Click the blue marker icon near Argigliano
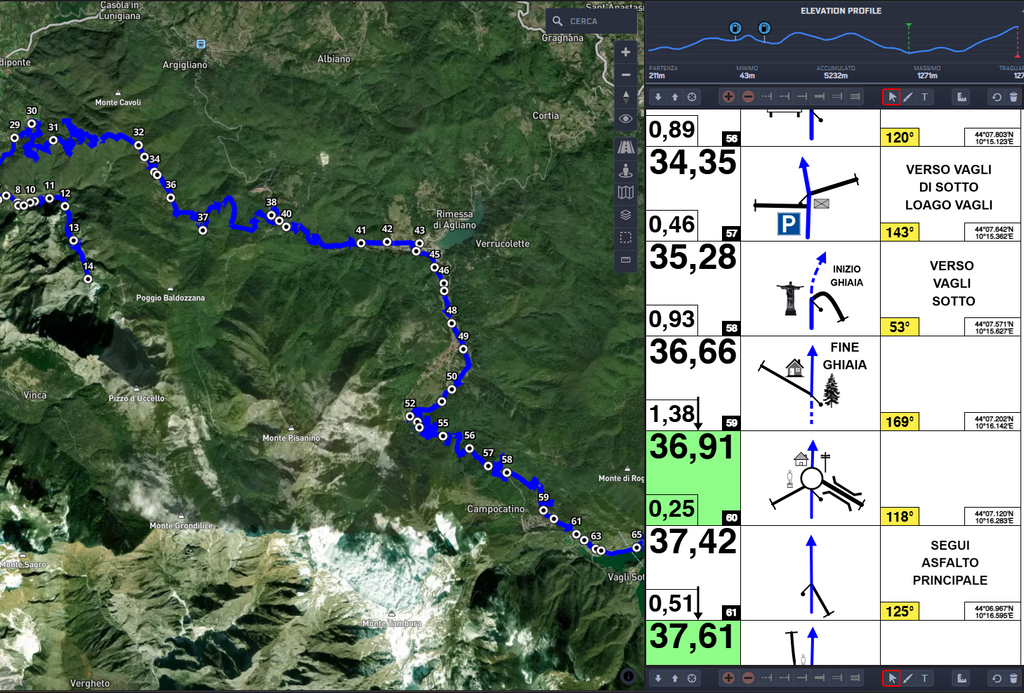 200,44
